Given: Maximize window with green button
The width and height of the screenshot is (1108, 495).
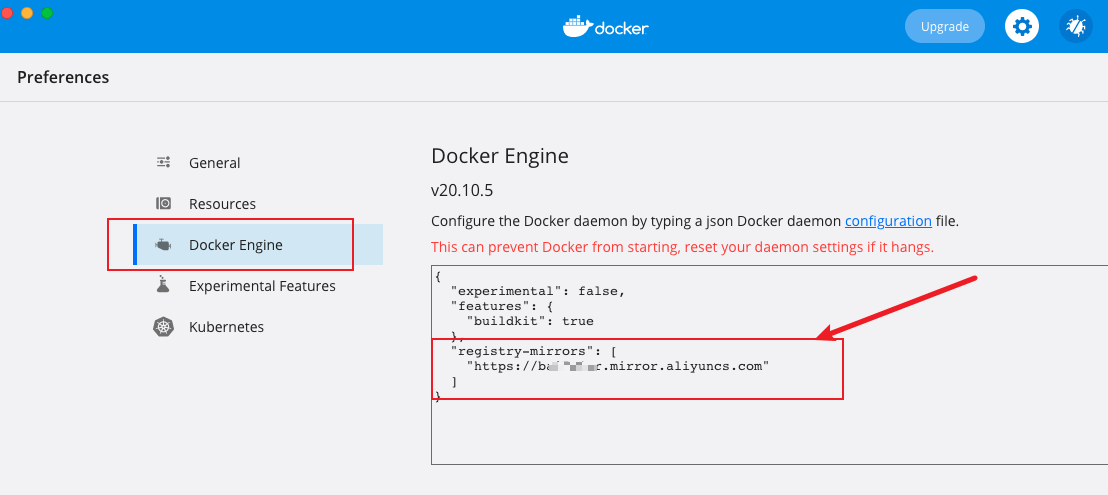Looking at the screenshot, I should click(x=47, y=13).
